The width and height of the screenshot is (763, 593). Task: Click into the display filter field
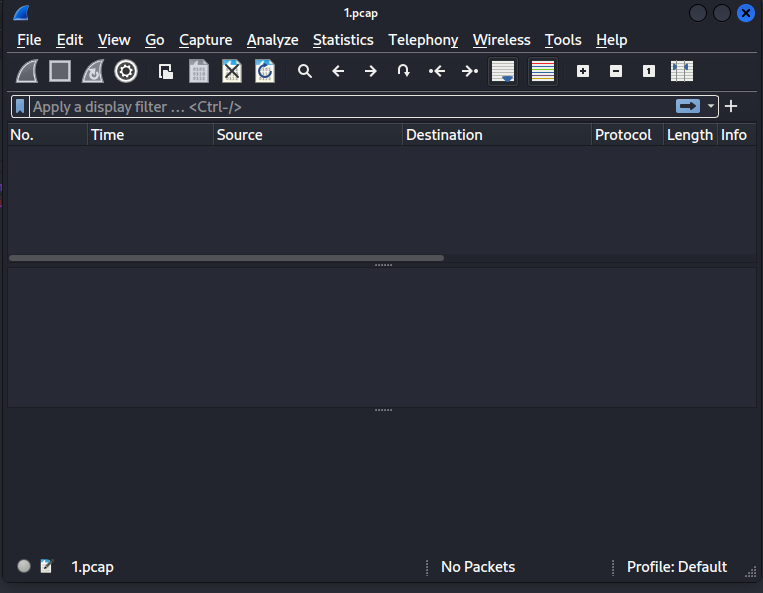coord(350,106)
